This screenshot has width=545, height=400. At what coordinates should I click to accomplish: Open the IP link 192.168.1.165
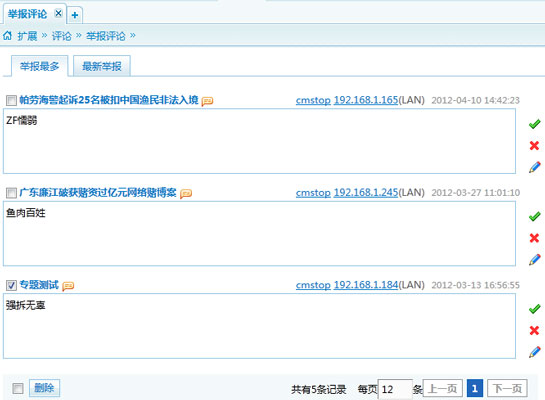coord(366,100)
